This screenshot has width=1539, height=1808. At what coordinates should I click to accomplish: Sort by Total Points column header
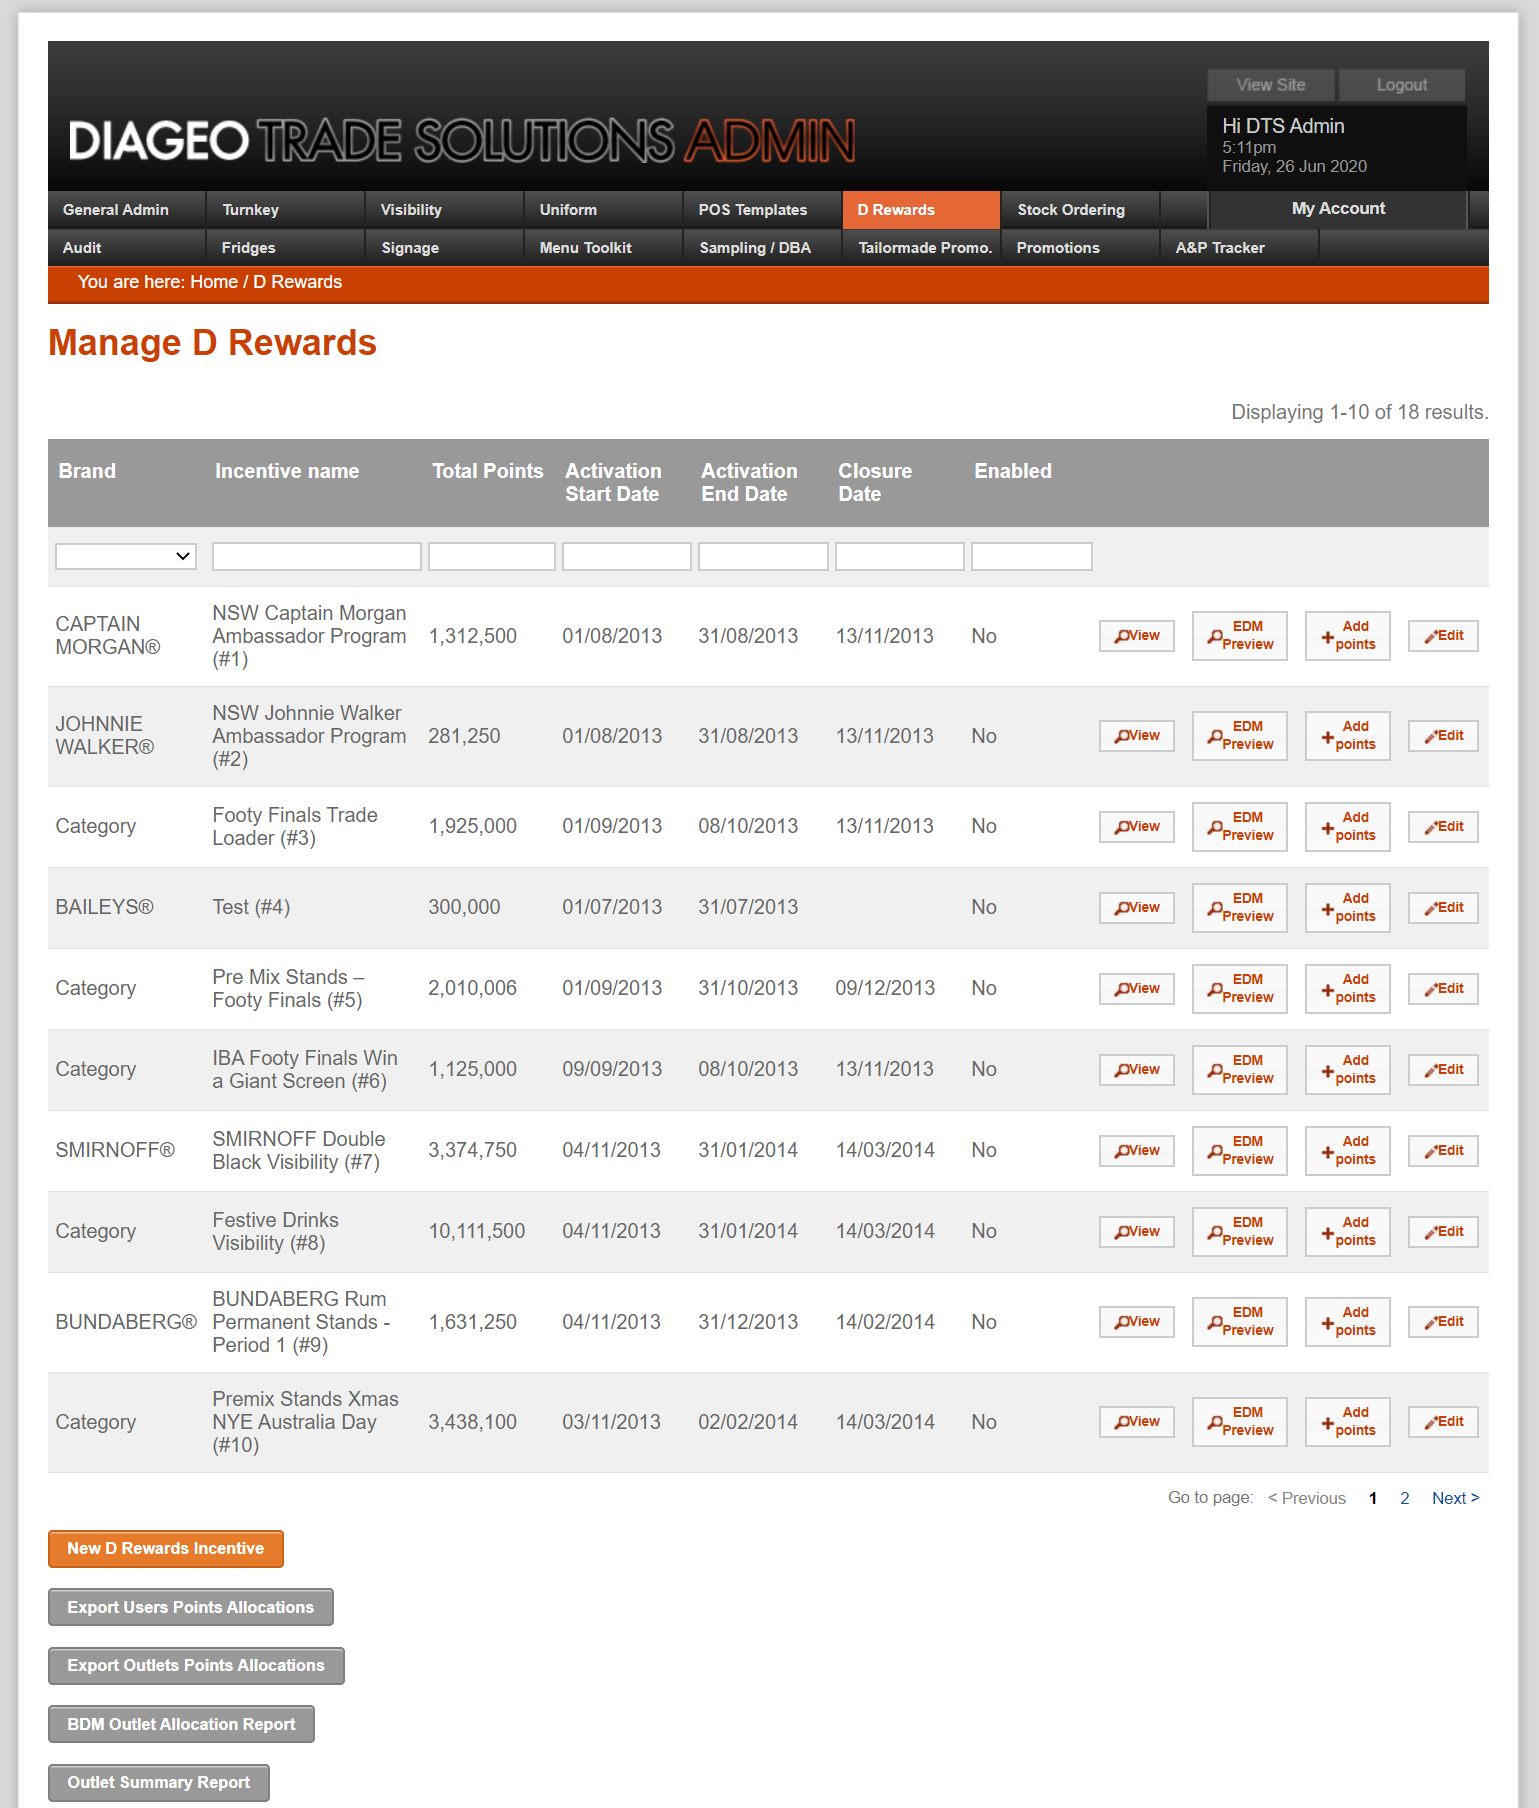coord(487,471)
